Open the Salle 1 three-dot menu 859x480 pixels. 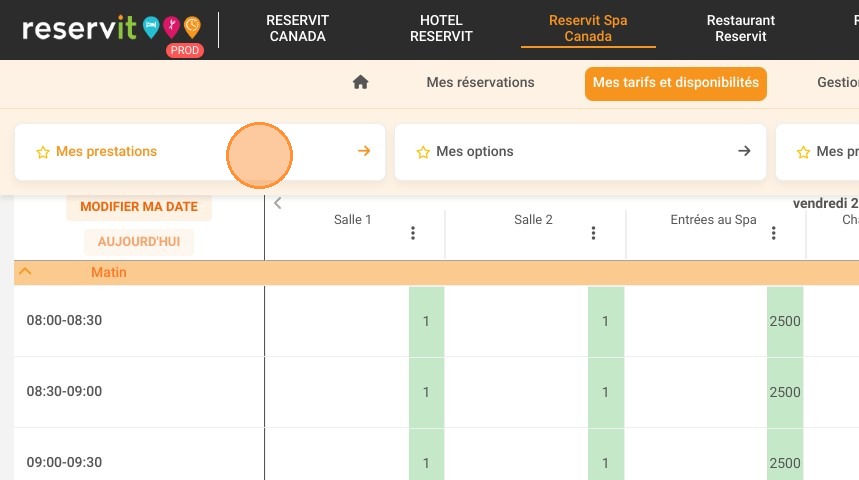click(x=413, y=233)
